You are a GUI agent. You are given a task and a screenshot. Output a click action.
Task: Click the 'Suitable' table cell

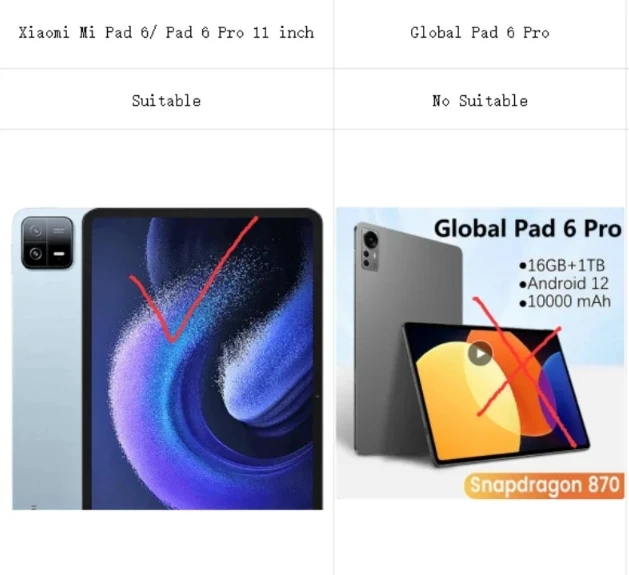point(166,99)
